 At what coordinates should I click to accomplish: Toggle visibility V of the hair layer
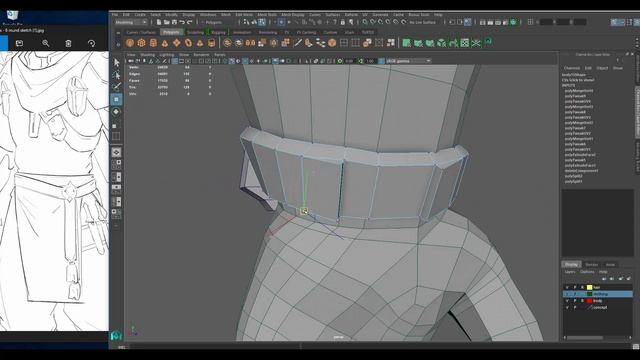pyautogui.click(x=567, y=287)
